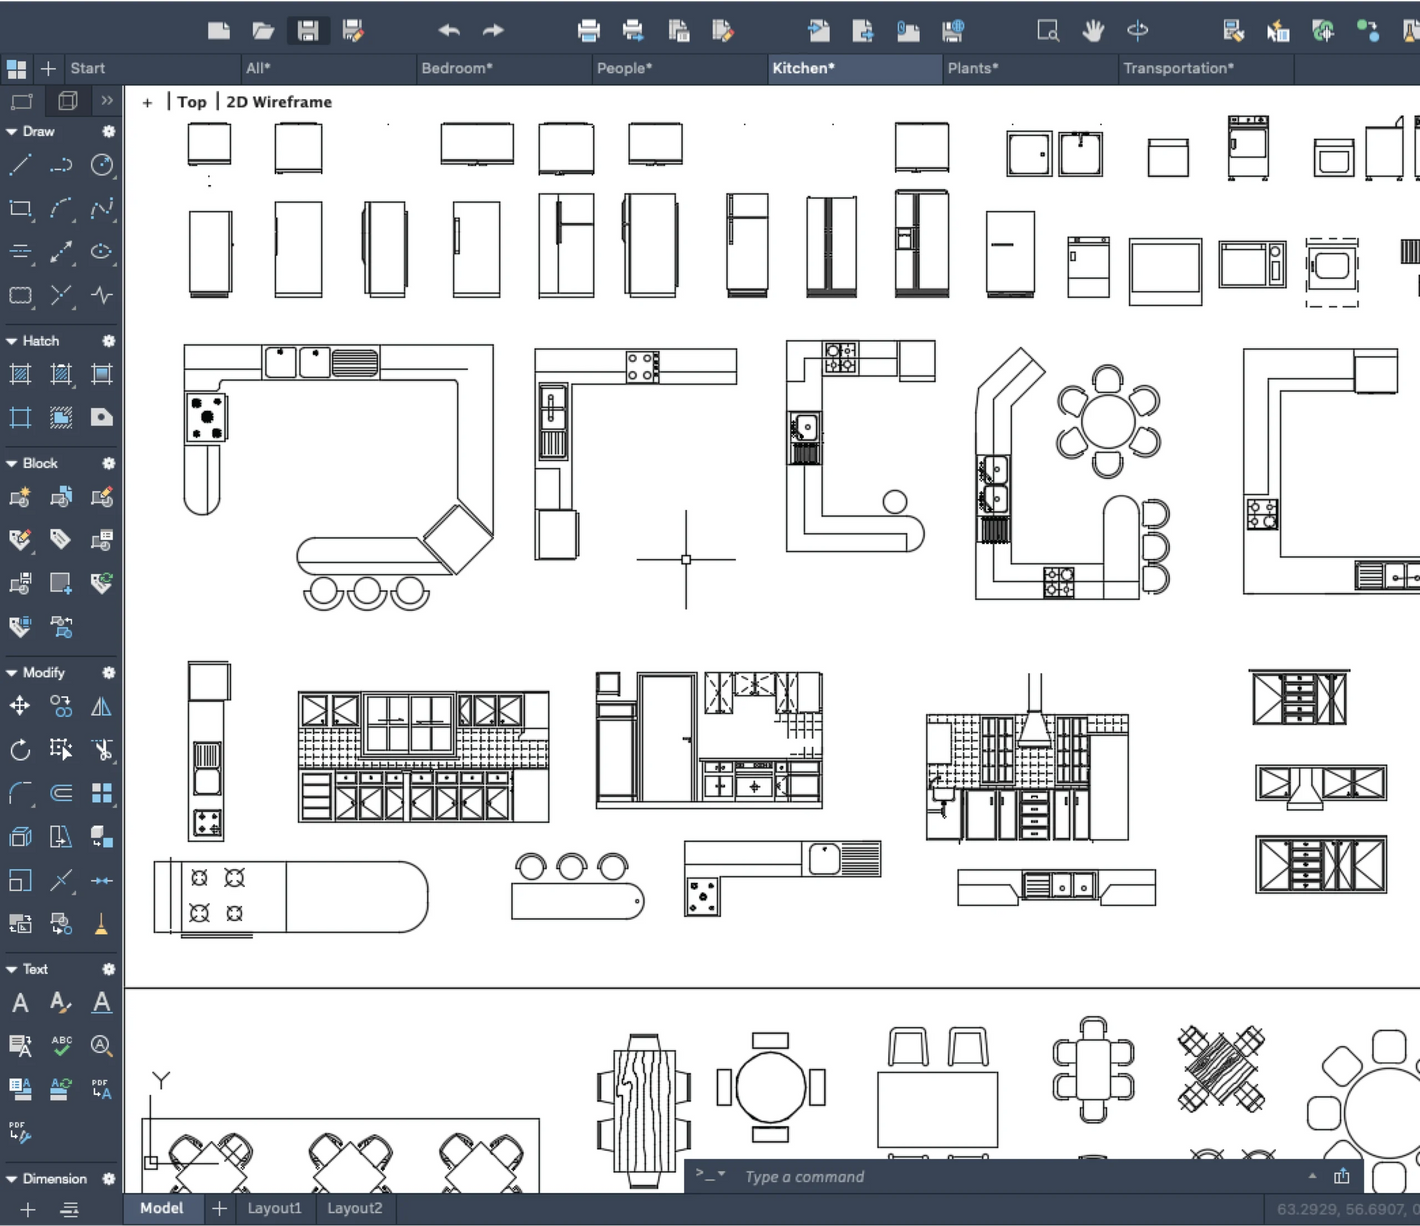Expand the tool palette double-chevron
The width and height of the screenshot is (1420, 1226).
click(107, 101)
